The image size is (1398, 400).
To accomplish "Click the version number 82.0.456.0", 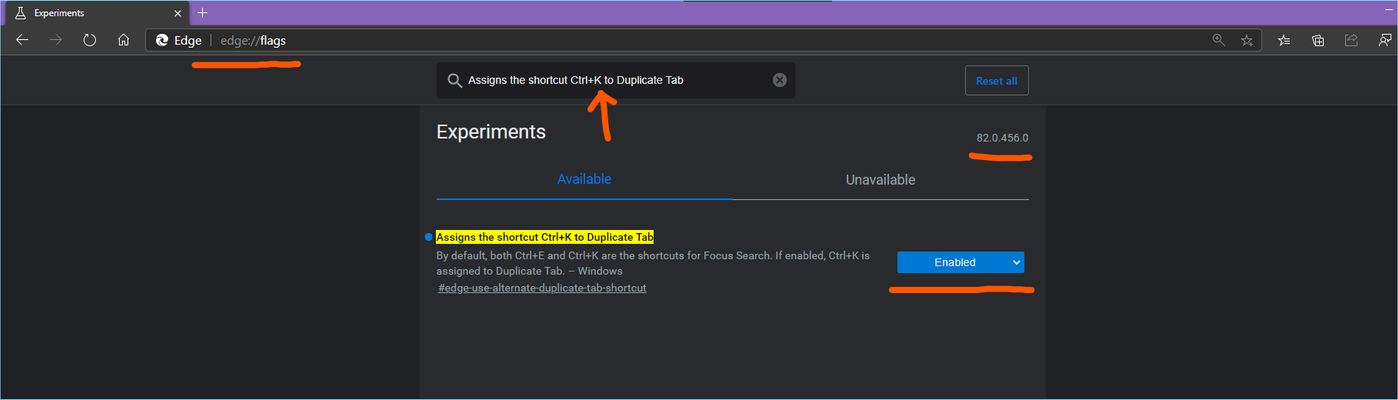I will (x=1003, y=138).
